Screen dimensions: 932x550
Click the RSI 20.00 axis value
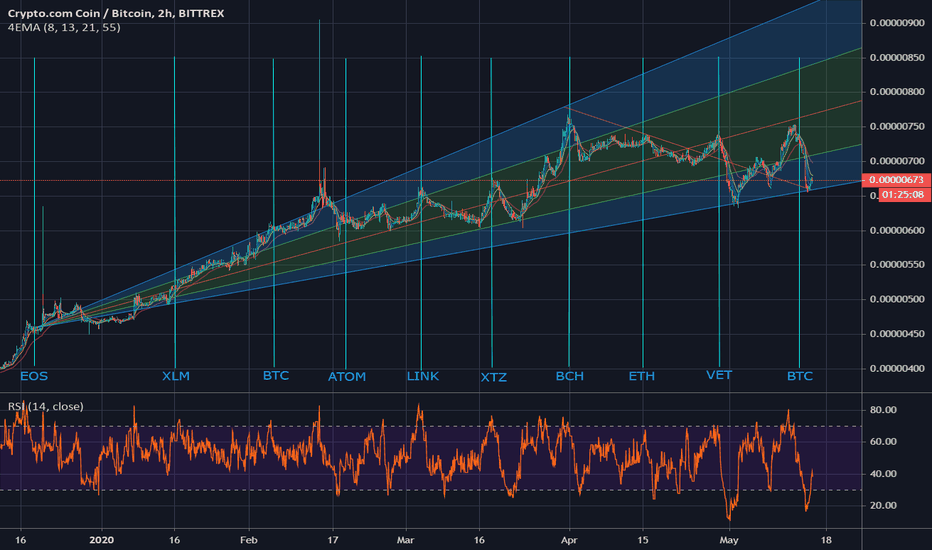[883, 506]
